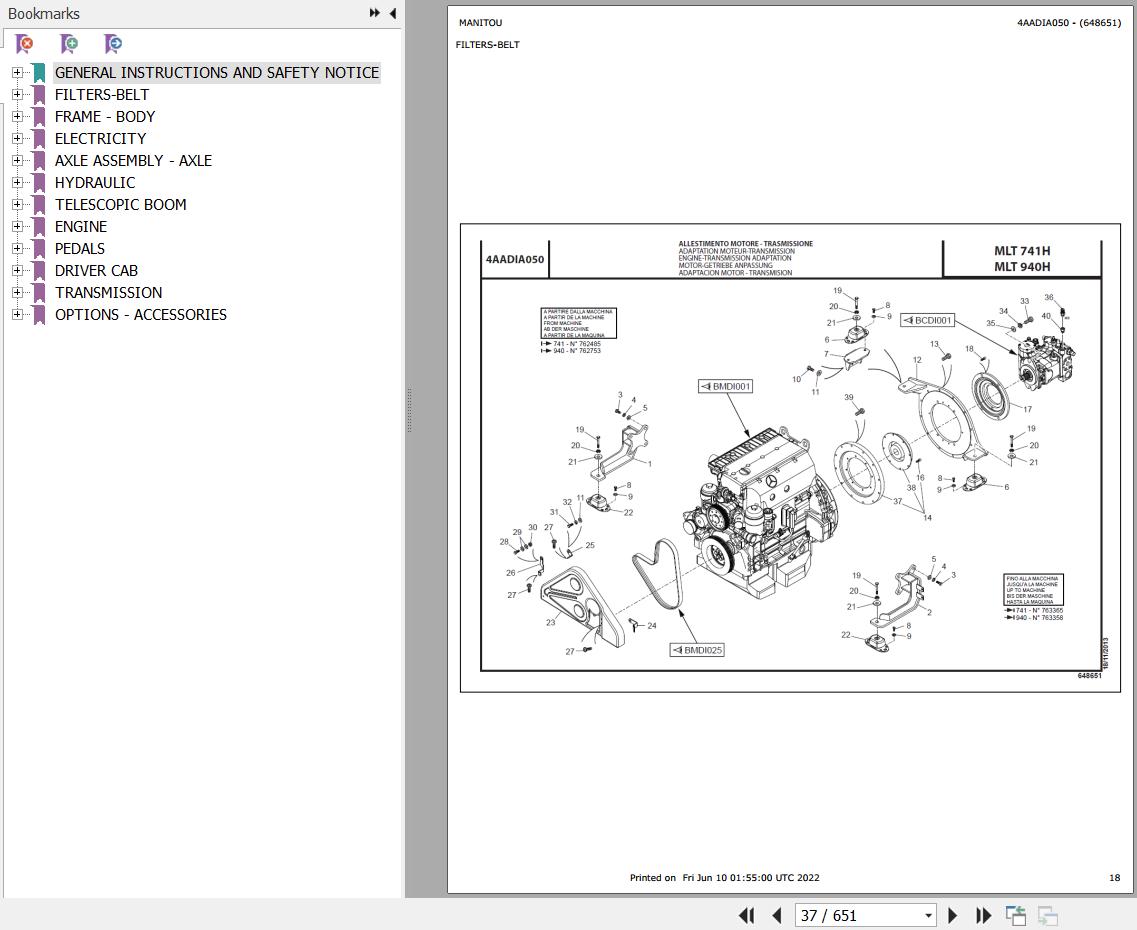Screen dimensions: 1137x930
Task: Expand the AXLE ASSEMBLY - AXLE node
Action: [17, 160]
